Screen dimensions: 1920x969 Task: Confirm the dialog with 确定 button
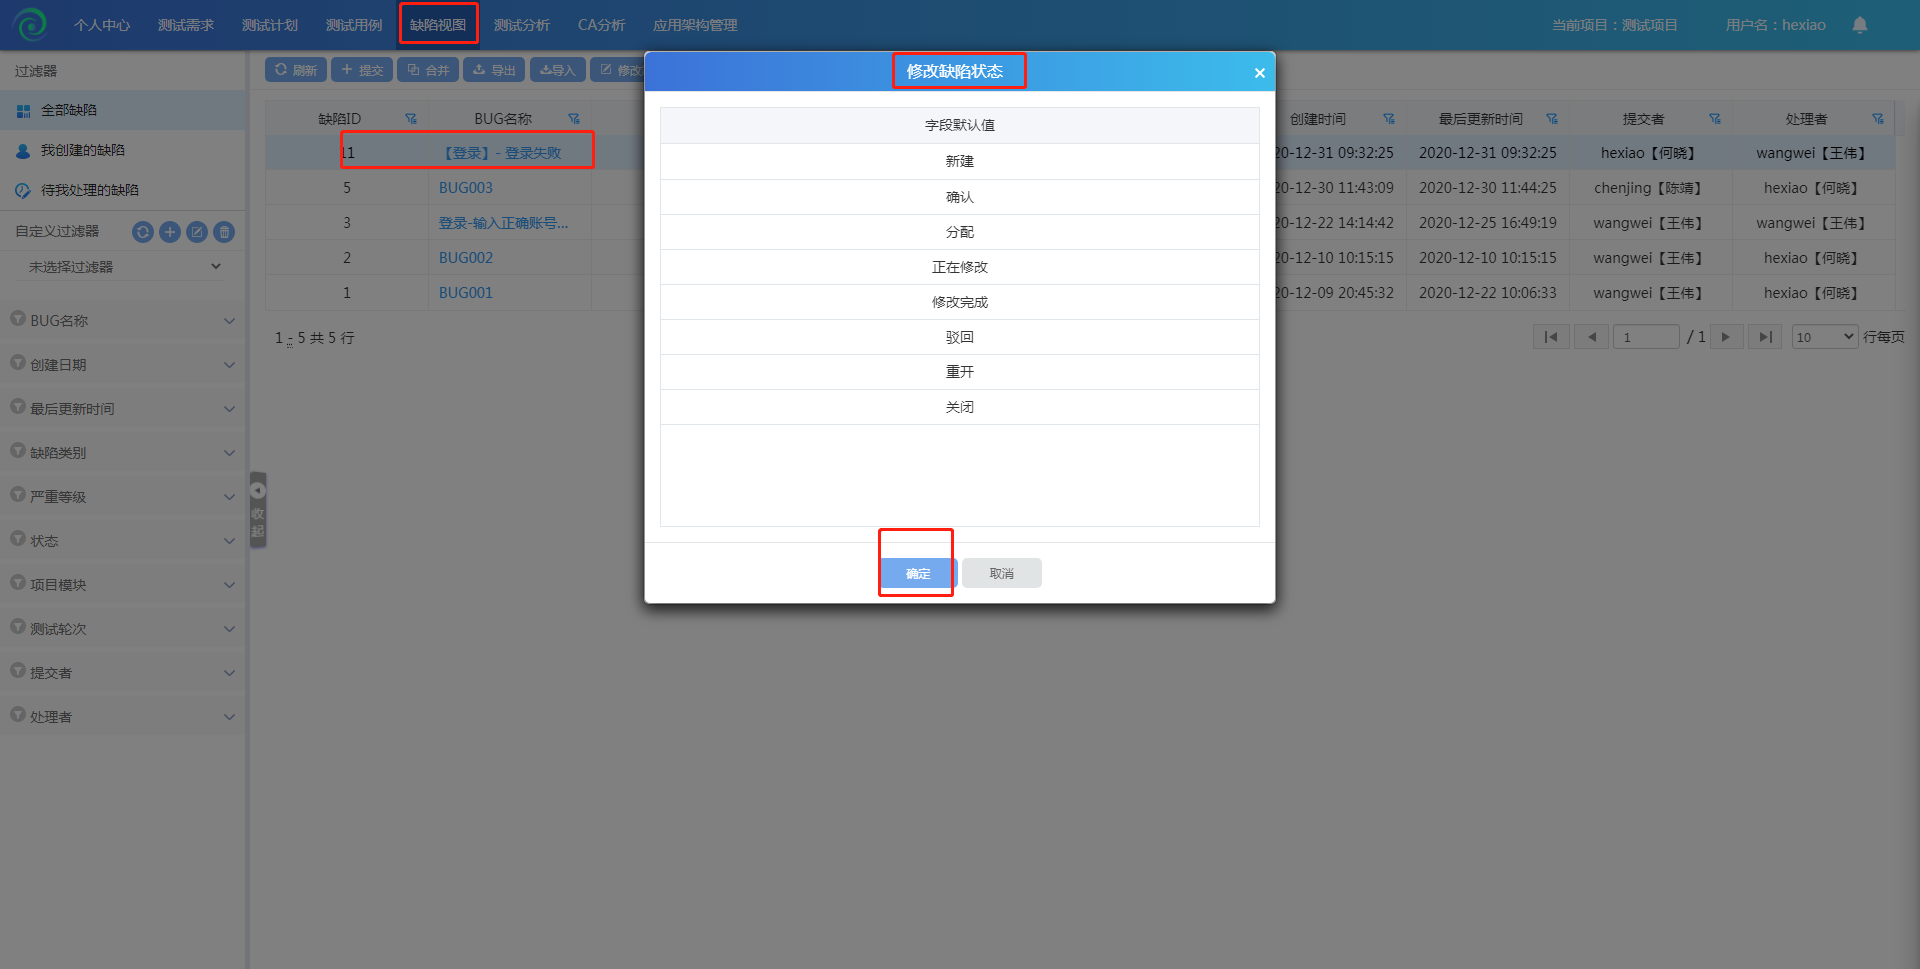coord(919,573)
